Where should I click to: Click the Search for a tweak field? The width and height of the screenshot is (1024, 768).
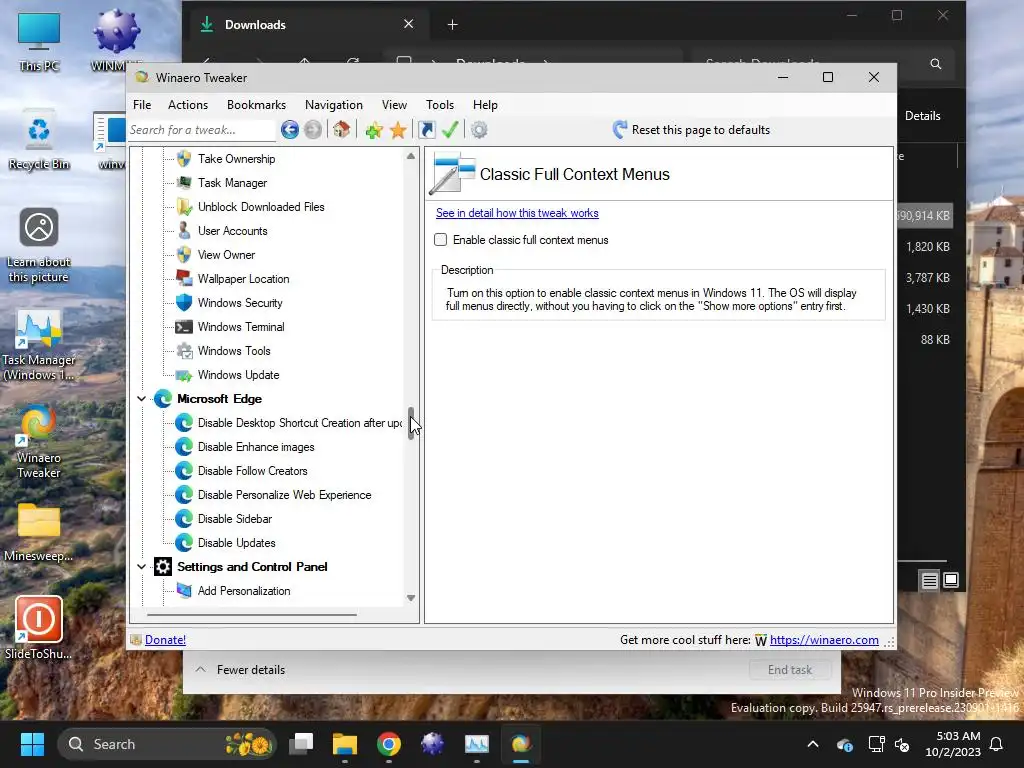tap(201, 130)
